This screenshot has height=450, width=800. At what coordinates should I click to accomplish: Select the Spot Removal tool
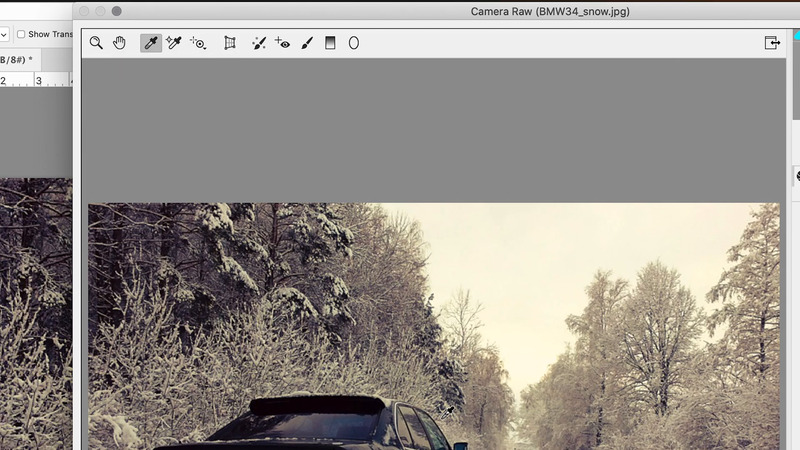(258, 43)
